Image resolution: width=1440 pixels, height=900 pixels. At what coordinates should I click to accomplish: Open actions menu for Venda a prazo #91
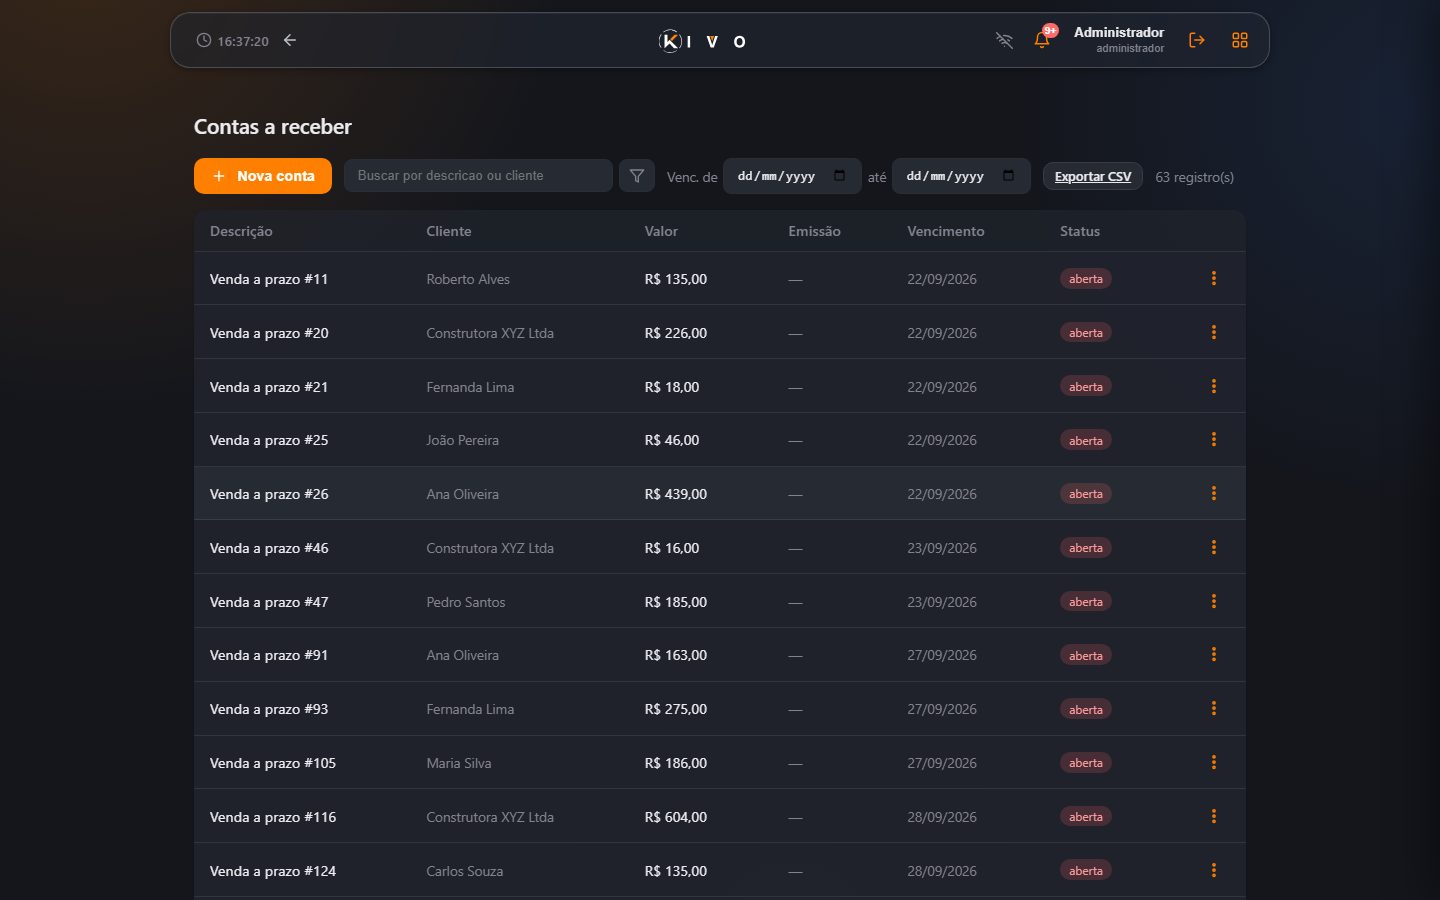click(x=1214, y=654)
